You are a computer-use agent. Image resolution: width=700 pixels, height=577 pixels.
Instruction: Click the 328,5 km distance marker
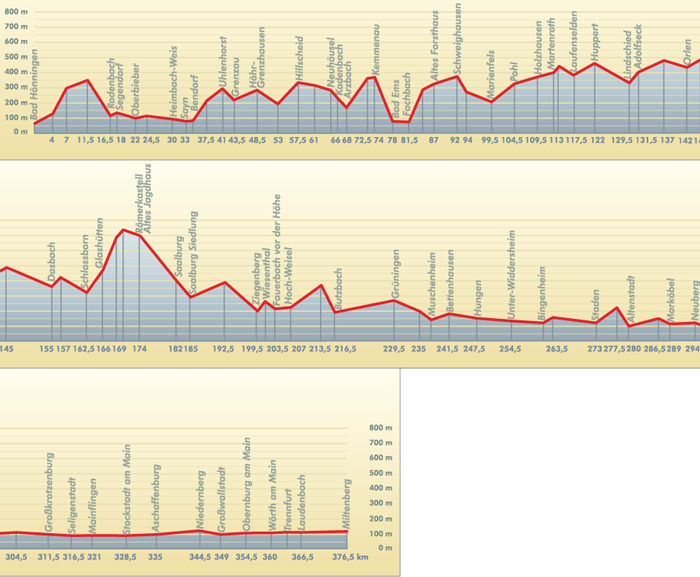125,557
